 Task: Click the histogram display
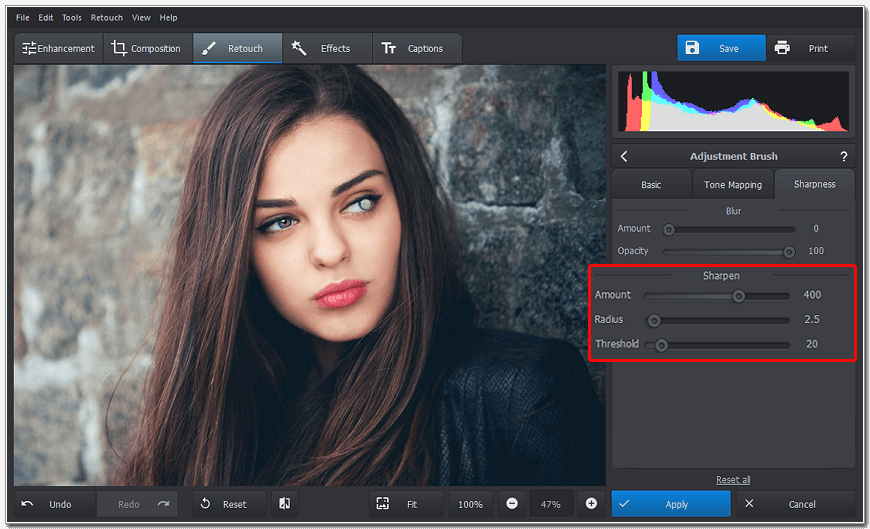(x=733, y=101)
